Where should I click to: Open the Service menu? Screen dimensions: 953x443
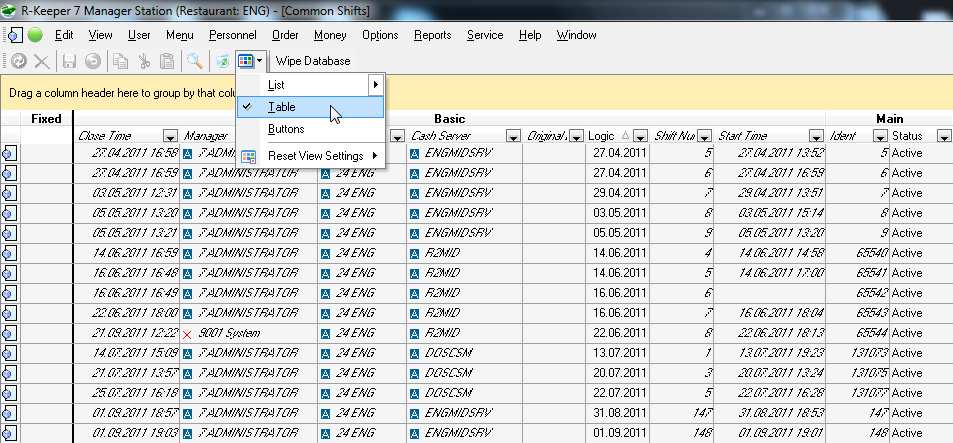pos(485,35)
